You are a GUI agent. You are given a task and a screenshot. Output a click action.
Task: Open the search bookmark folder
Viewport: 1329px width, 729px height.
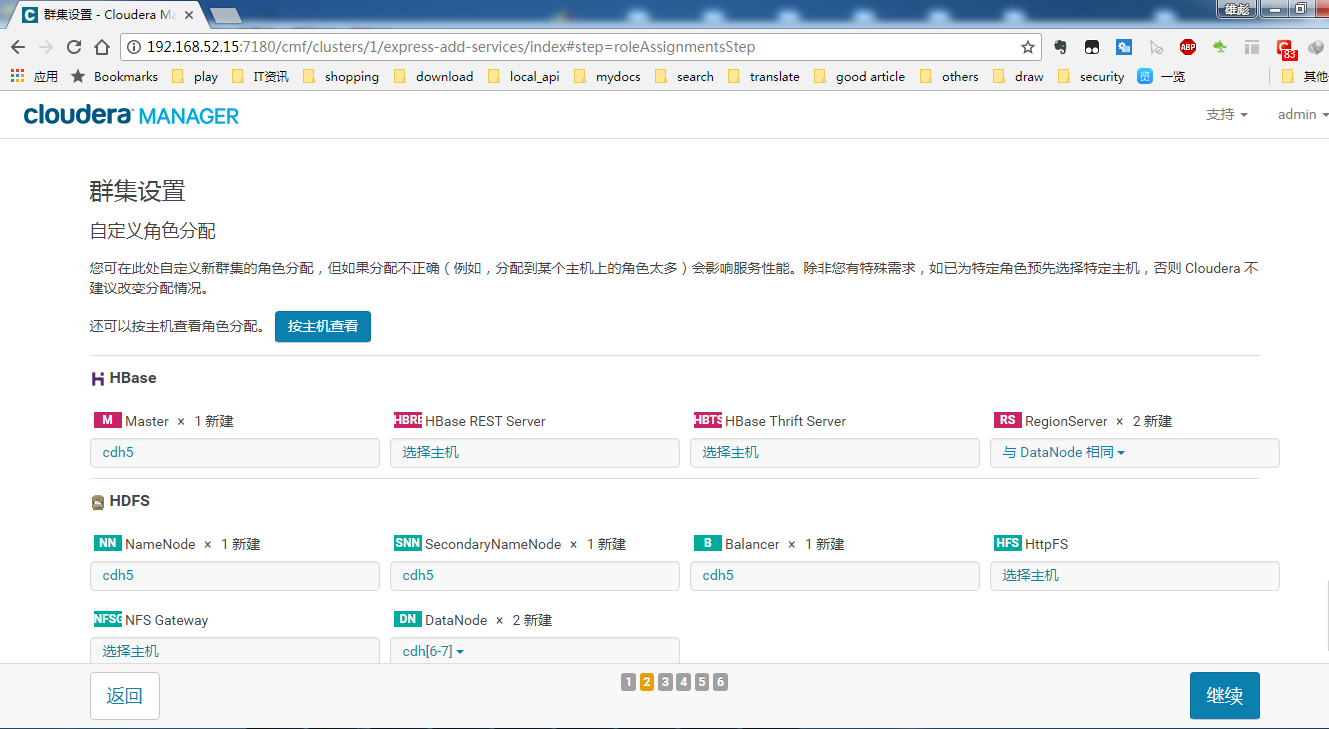tap(685, 76)
